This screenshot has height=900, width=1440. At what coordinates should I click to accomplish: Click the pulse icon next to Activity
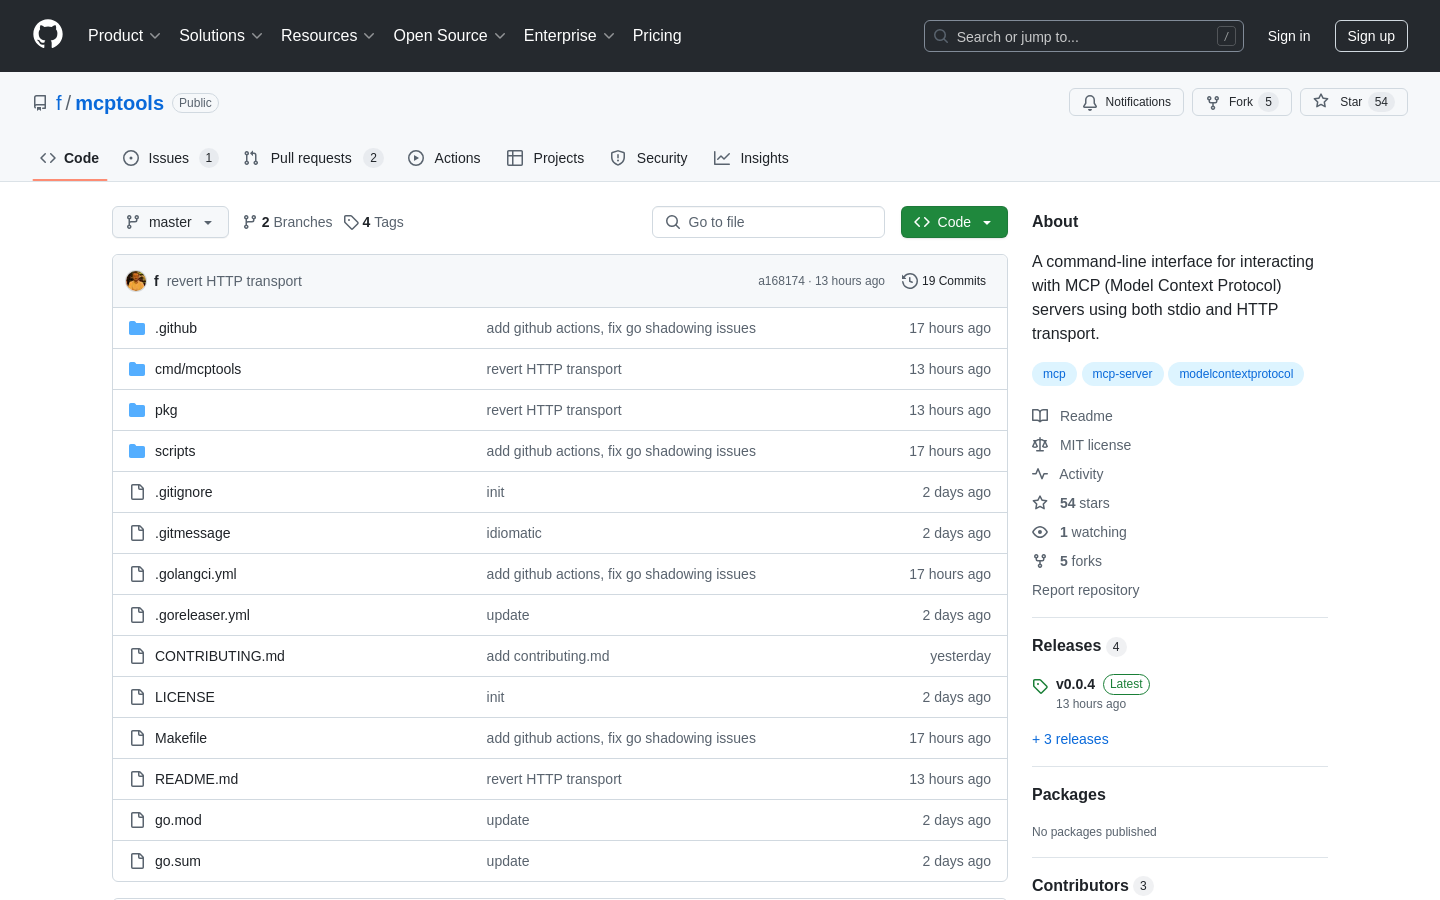tap(1040, 474)
